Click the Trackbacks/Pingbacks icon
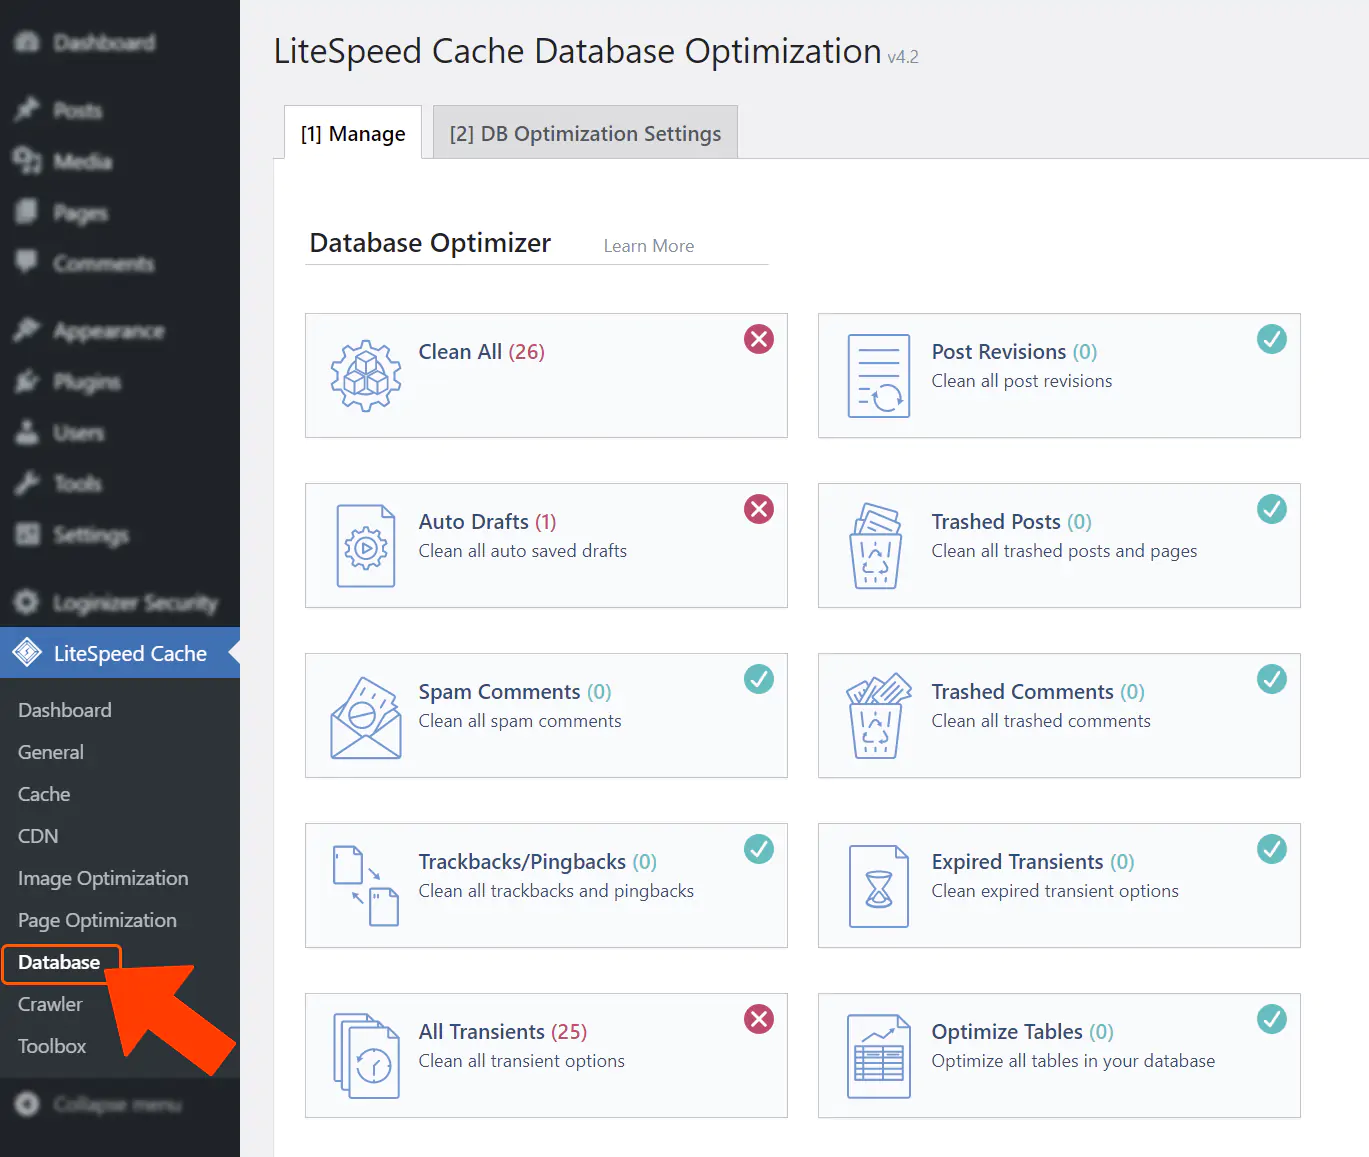 pyautogui.click(x=366, y=886)
